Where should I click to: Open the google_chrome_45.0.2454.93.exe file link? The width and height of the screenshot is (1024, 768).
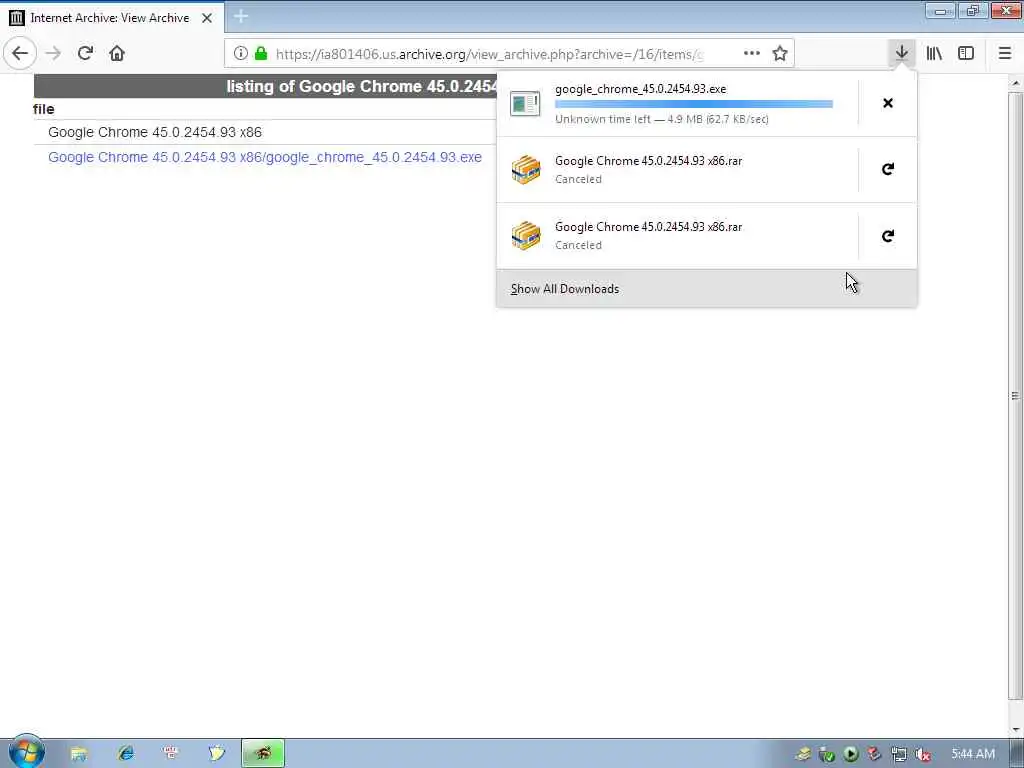pyautogui.click(x=264, y=157)
